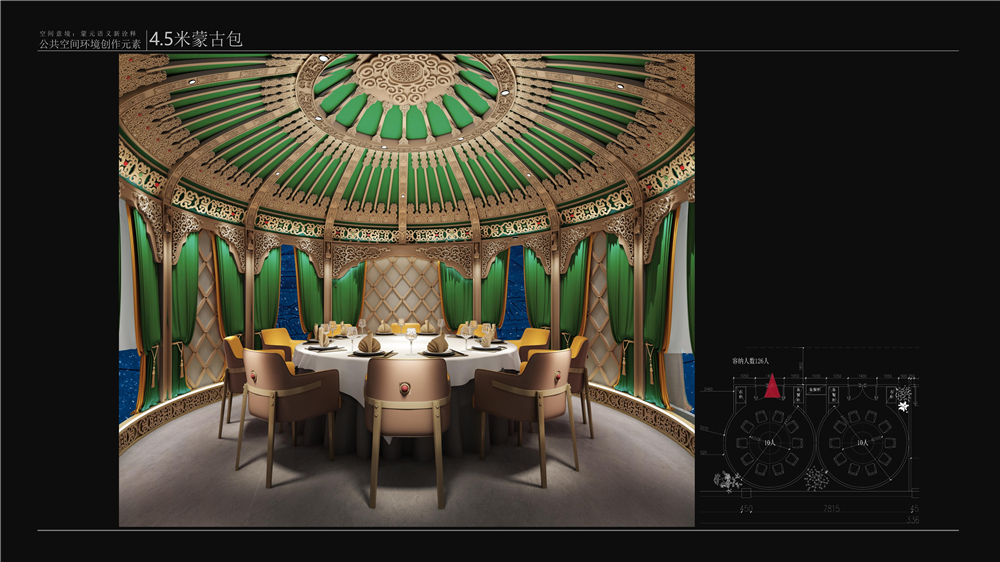
Task: Click the red triangle viewpoint marker
Action: [x=772, y=386]
